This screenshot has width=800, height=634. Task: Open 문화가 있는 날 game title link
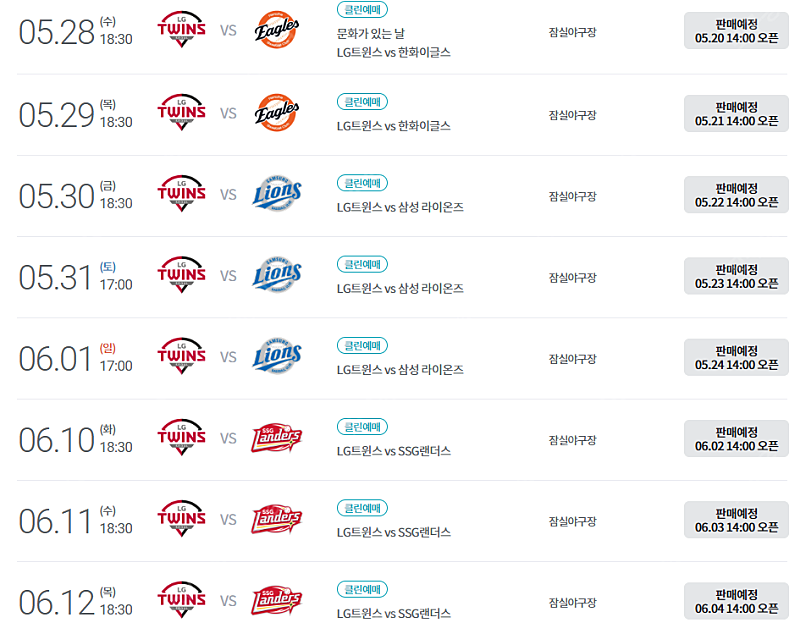(x=370, y=34)
